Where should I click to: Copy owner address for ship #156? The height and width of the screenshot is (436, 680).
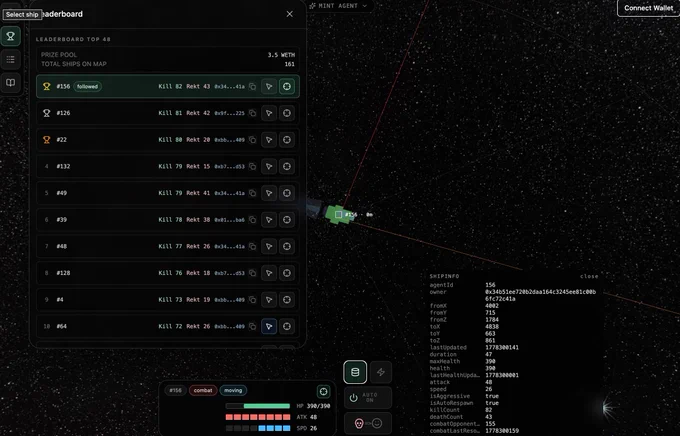[x=252, y=86]
